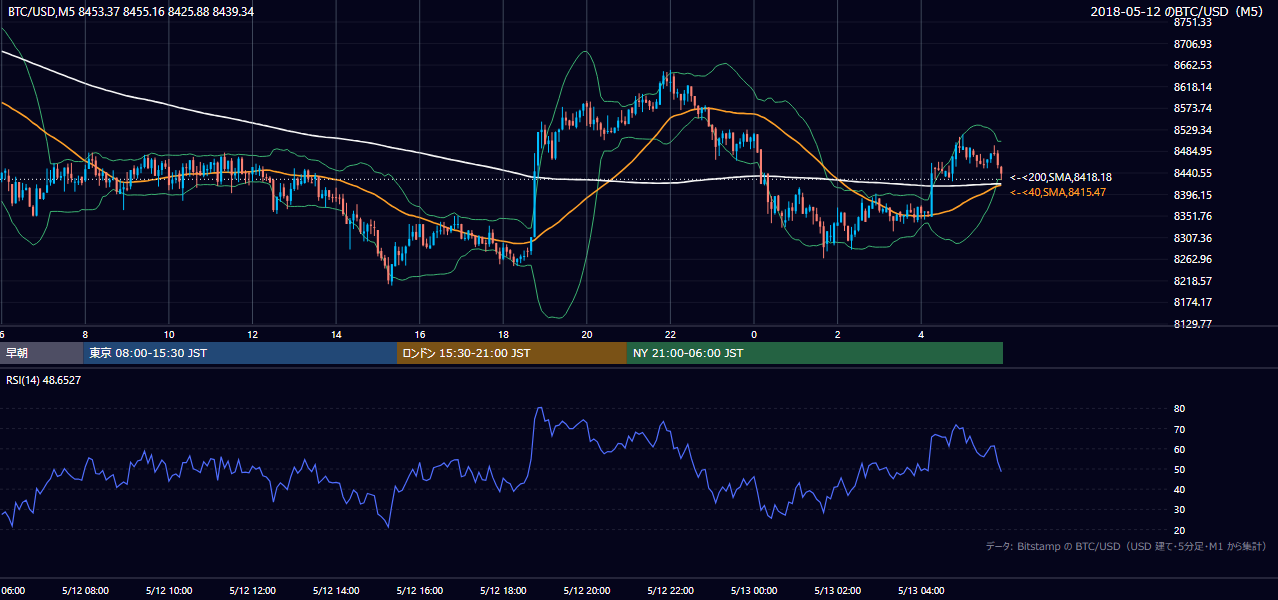The height and width of the screenshot is (600, 1278).
Task: Click the 5/13 04:00 time label
Action: tap(920, 591)
